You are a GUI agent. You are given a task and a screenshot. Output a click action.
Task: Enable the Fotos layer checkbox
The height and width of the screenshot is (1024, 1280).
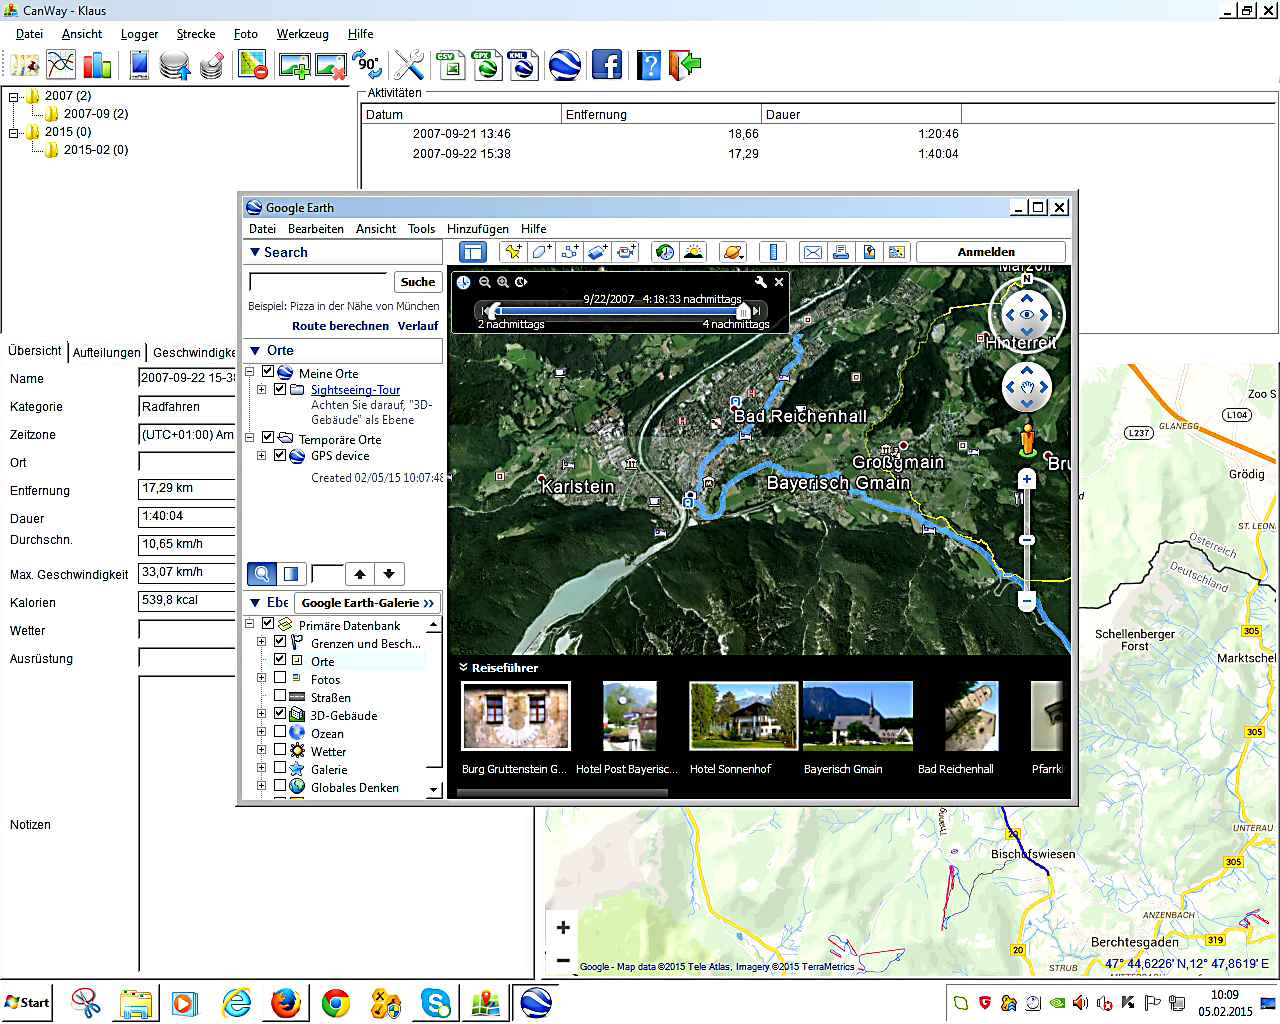click(x=280, y=678)
